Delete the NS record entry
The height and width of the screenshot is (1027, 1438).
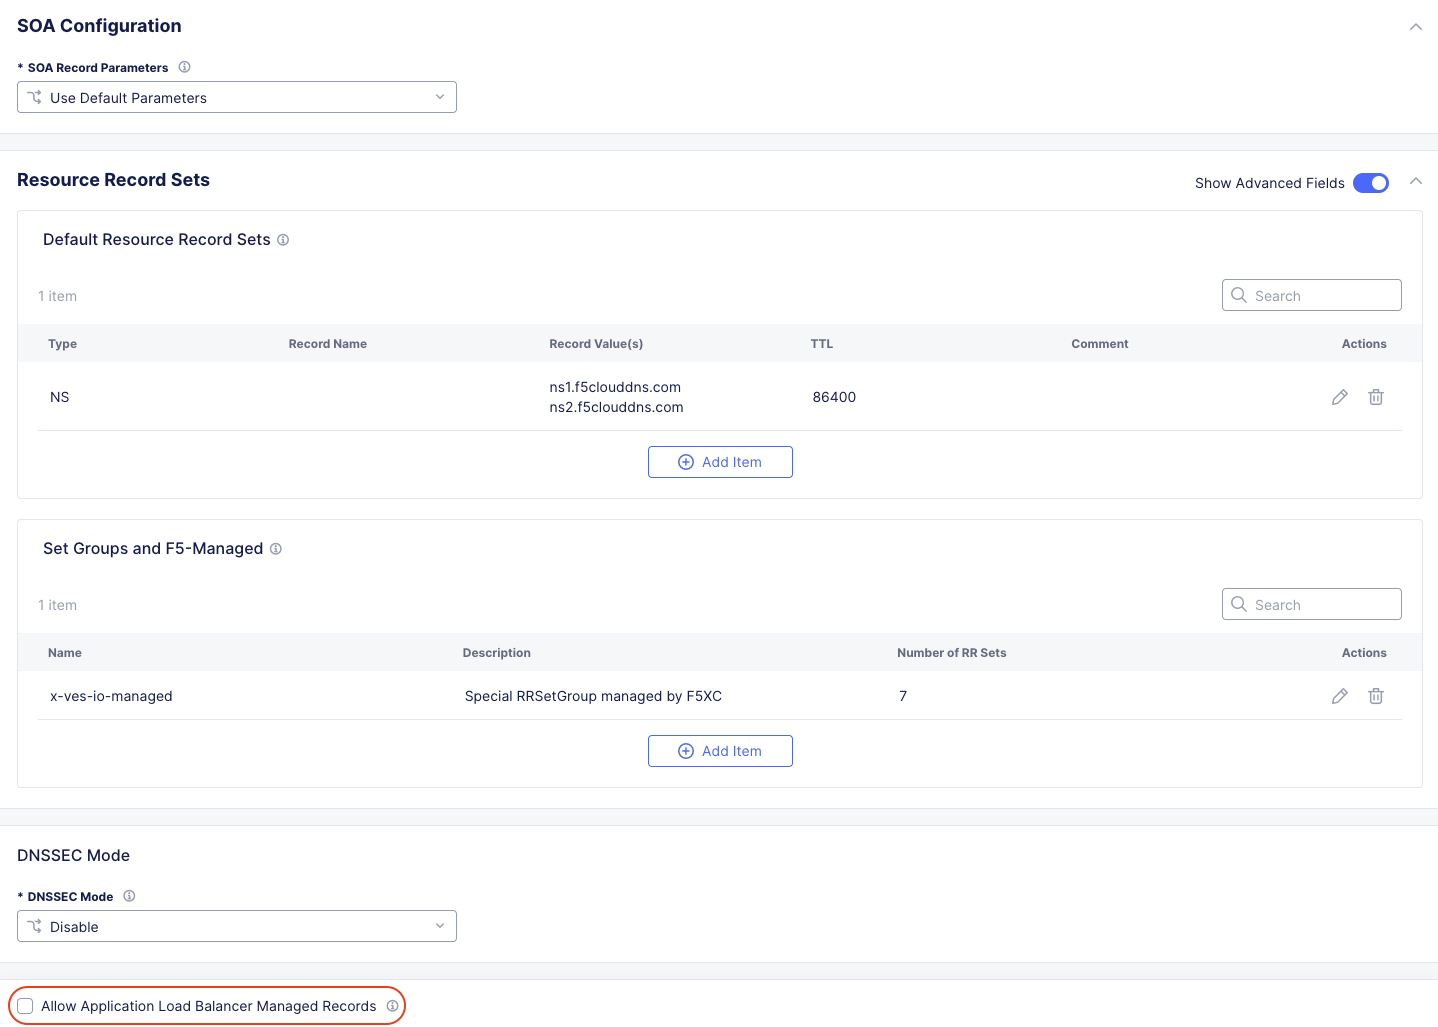coord(1376,397)
